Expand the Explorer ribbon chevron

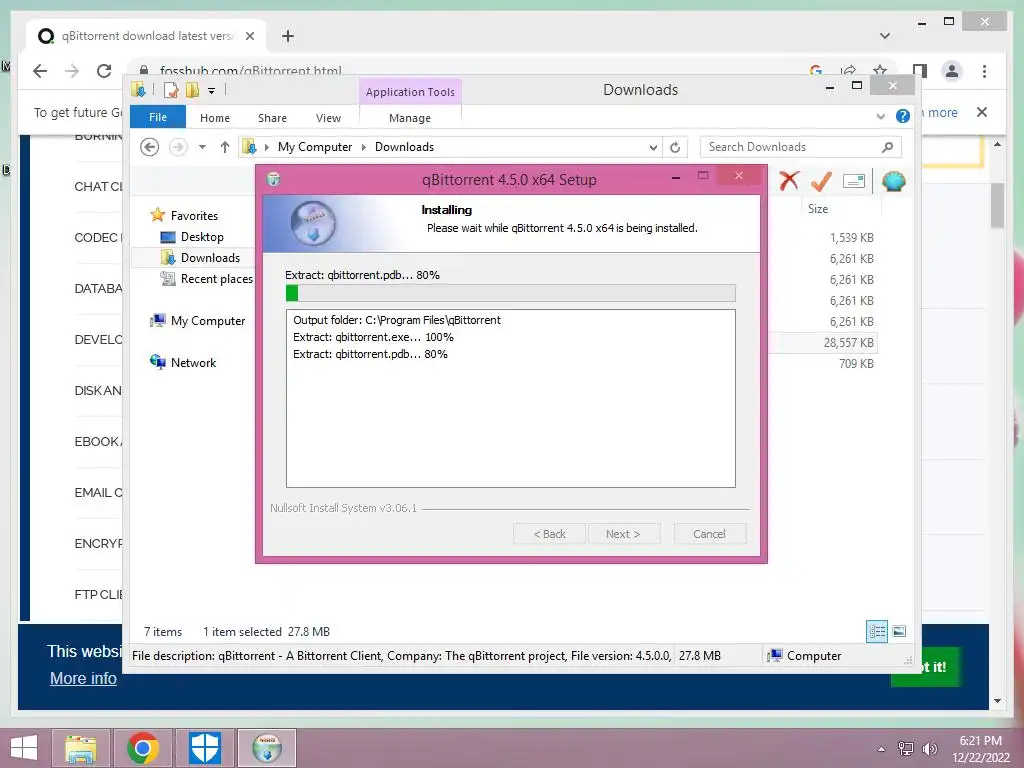(880, 116)
